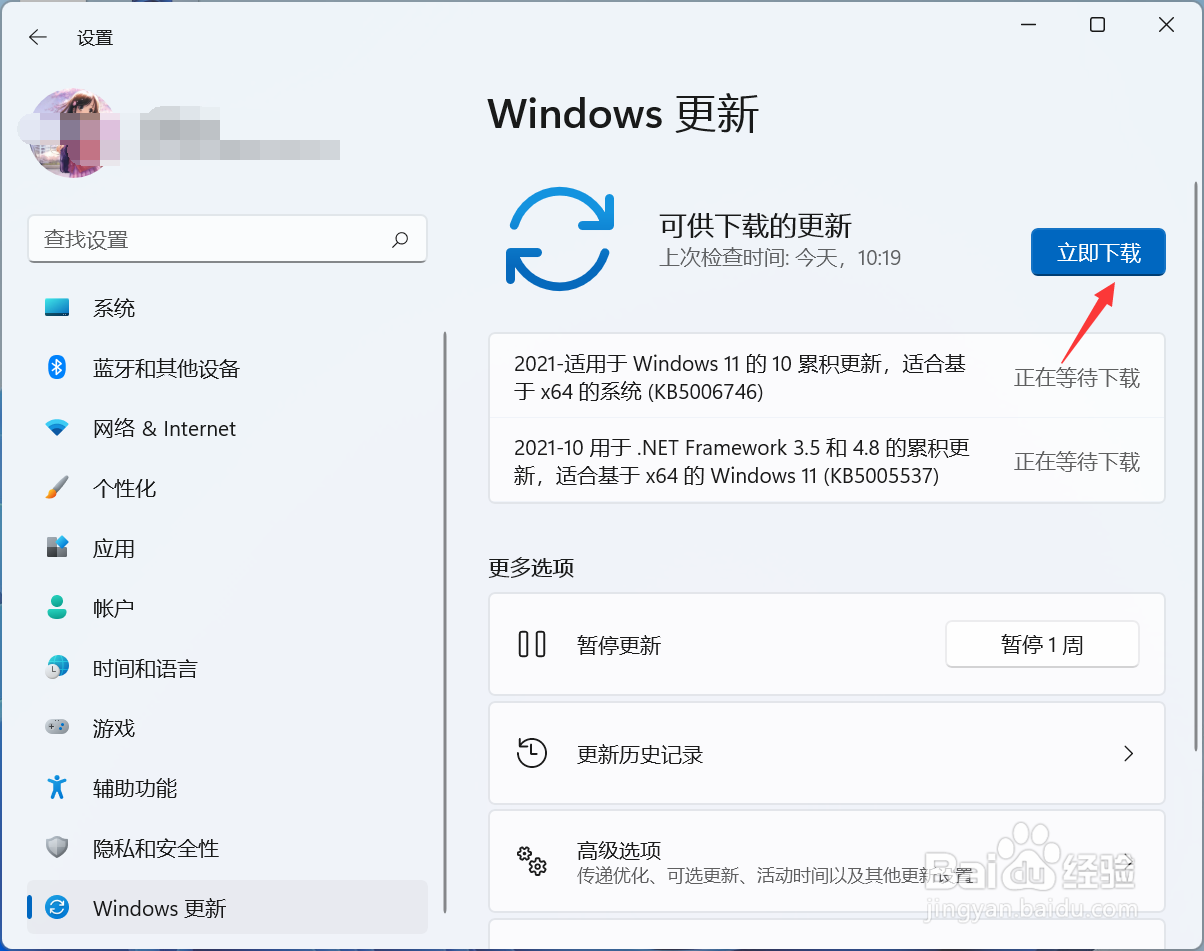Open 隐私和安全性 settings page
The height and width of the screenshot is (951, 1204).
tap(227, 848)
